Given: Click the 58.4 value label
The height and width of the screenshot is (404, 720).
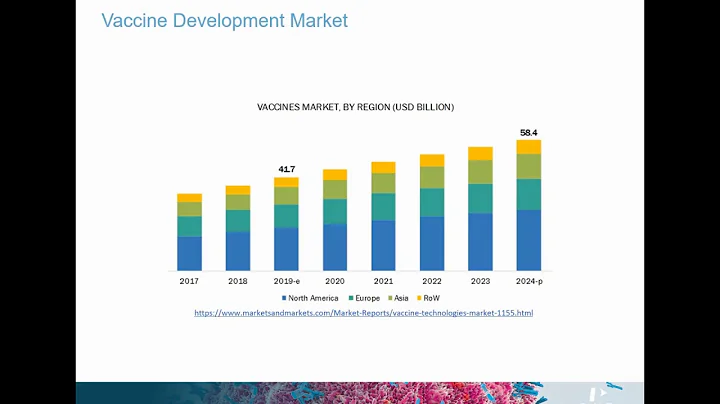Looking at the screenshot, I should tap(529, 133).
